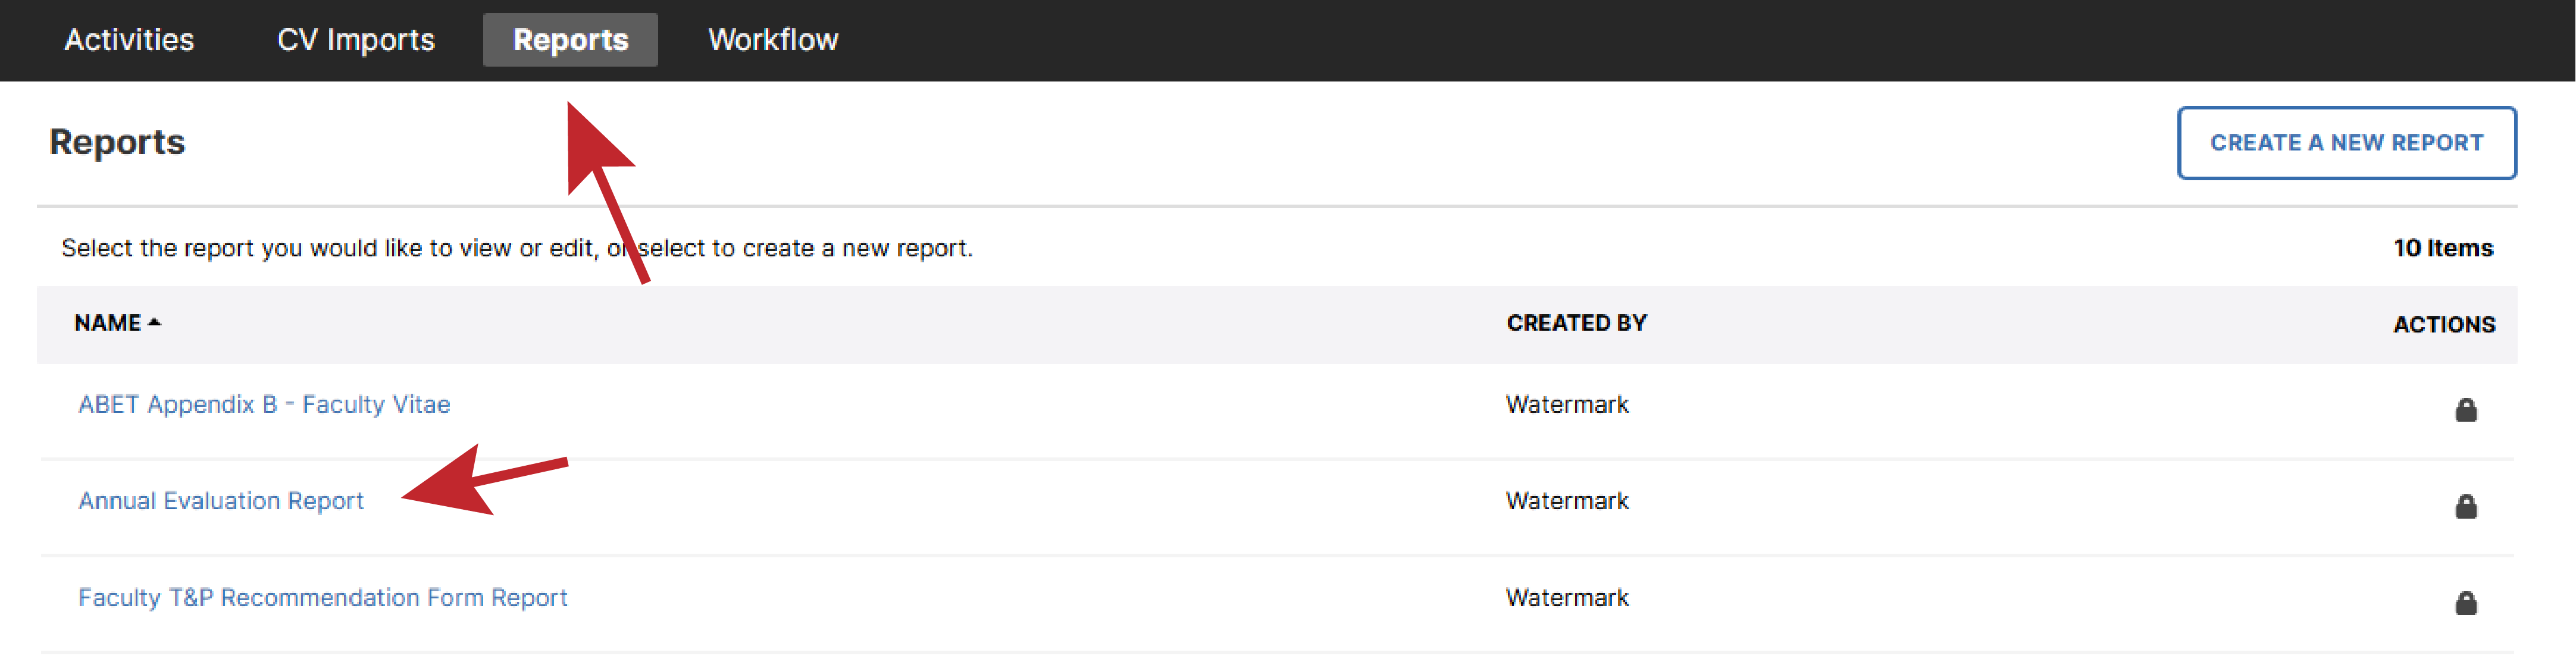Select the Reports tab in navigation bar
Screen dimensions: 2576x662
coord(570,39)
